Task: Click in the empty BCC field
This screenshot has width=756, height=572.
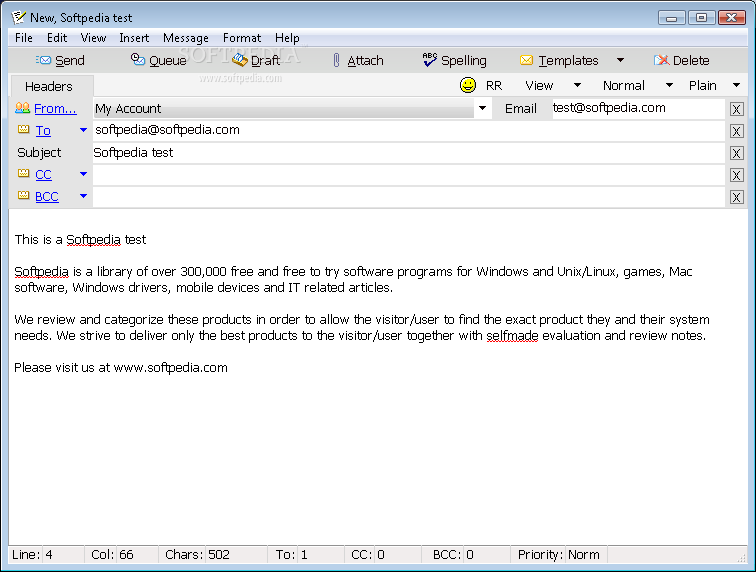Action: (408, 197)
